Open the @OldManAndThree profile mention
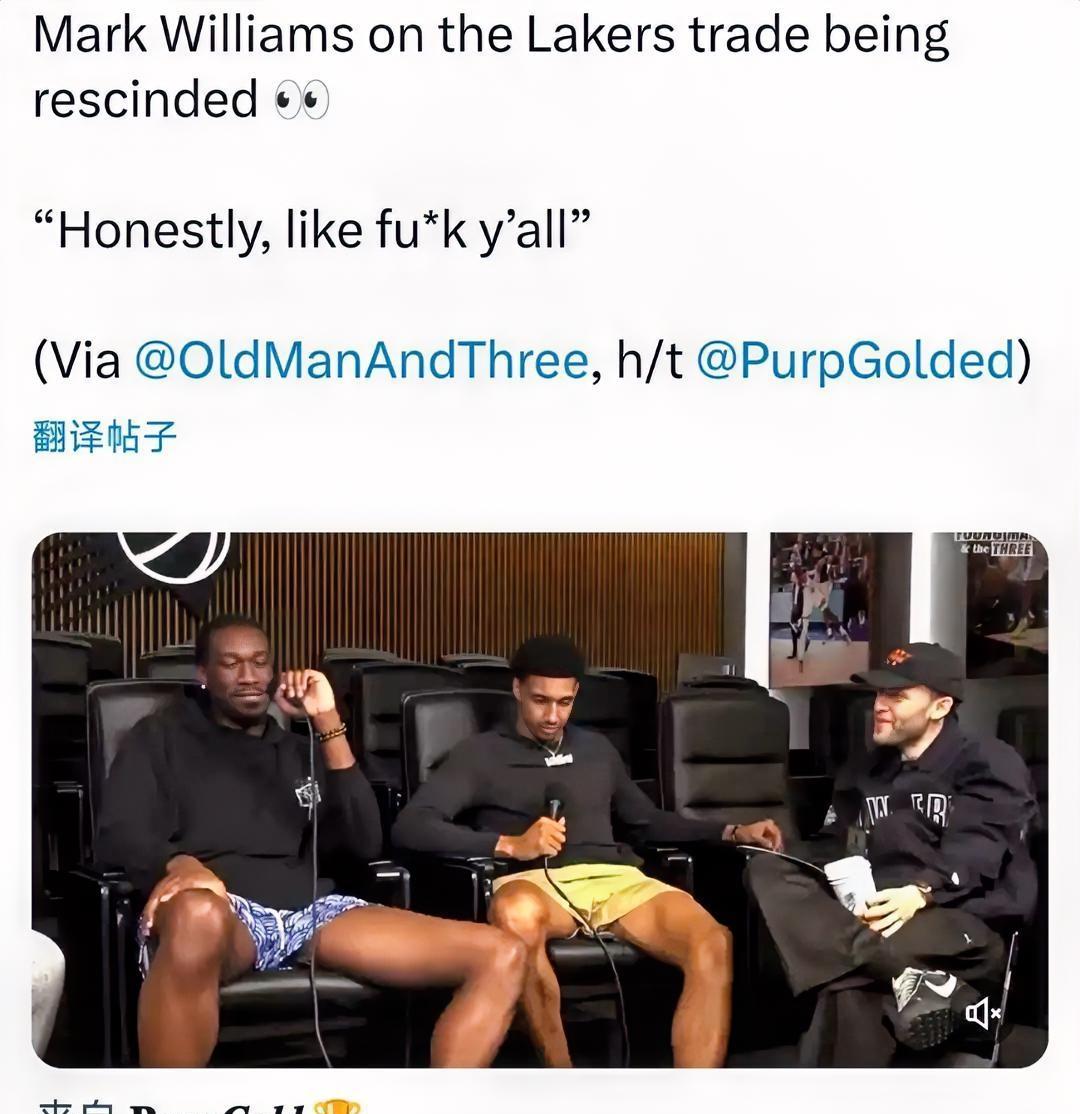 [x=361, y=359]
